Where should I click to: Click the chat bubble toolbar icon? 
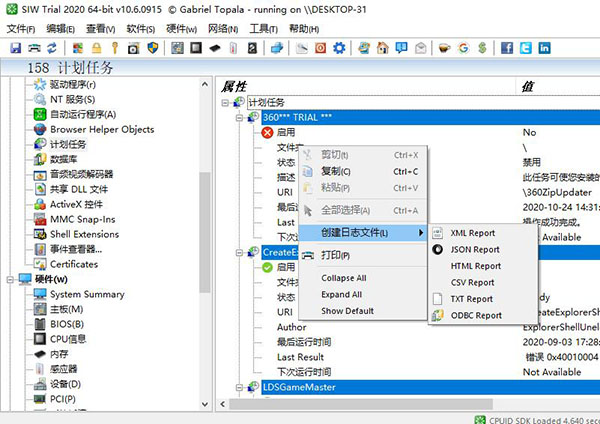pyautogui.click(x=401, y=48)
